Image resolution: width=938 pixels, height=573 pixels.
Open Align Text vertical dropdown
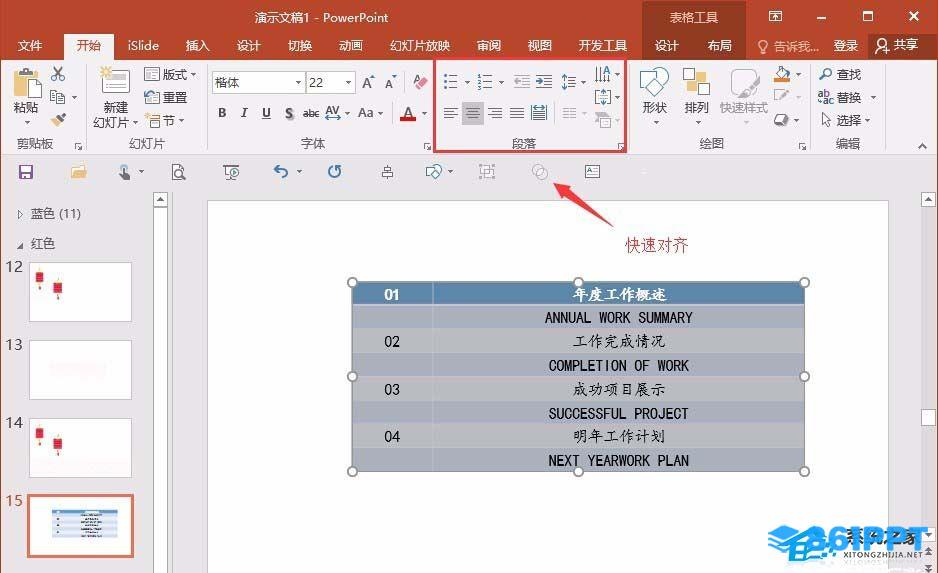(x=607, y=96)
